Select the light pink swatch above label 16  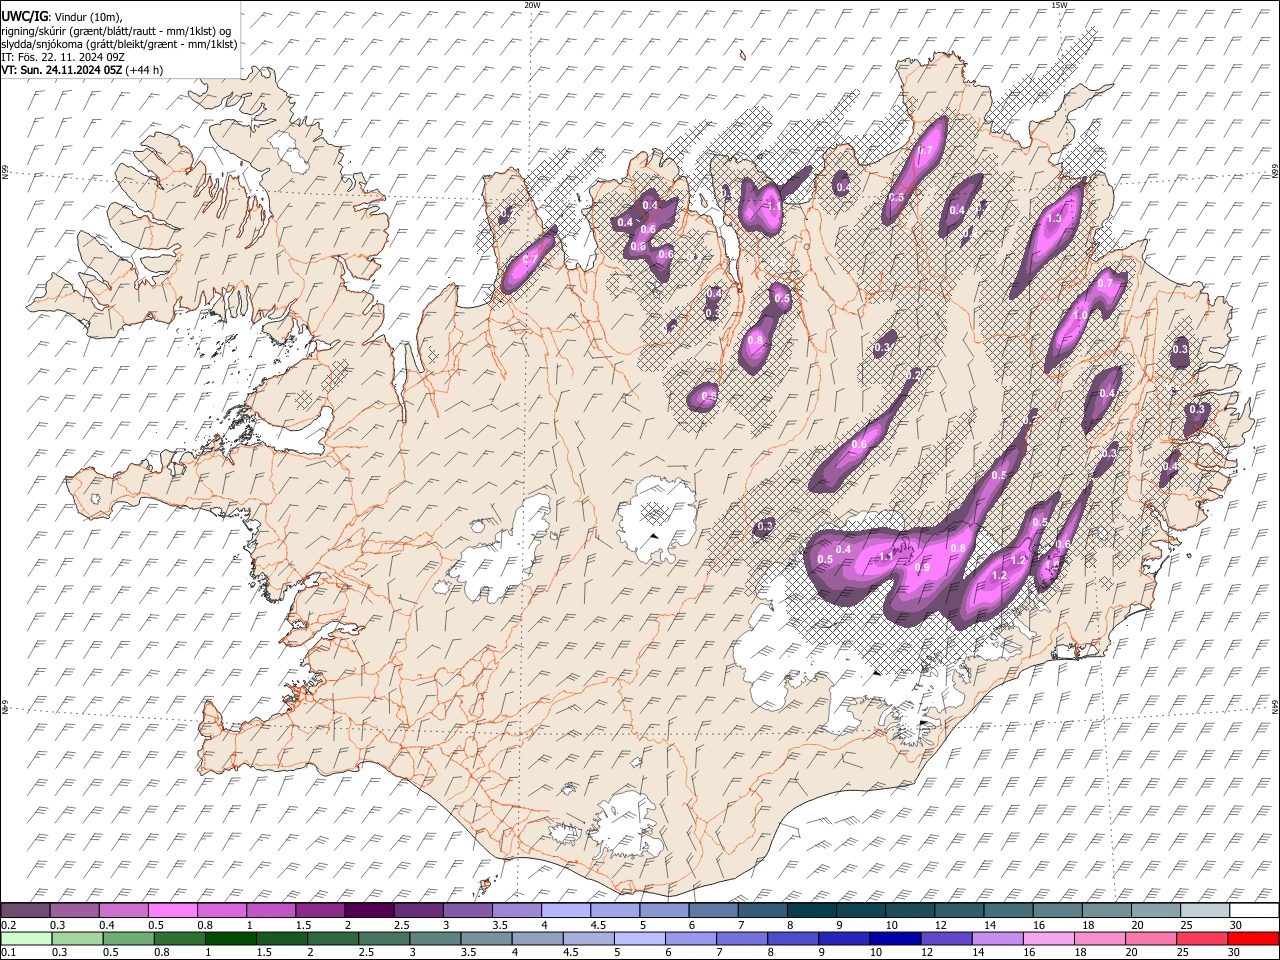[x=1050, y=938]
